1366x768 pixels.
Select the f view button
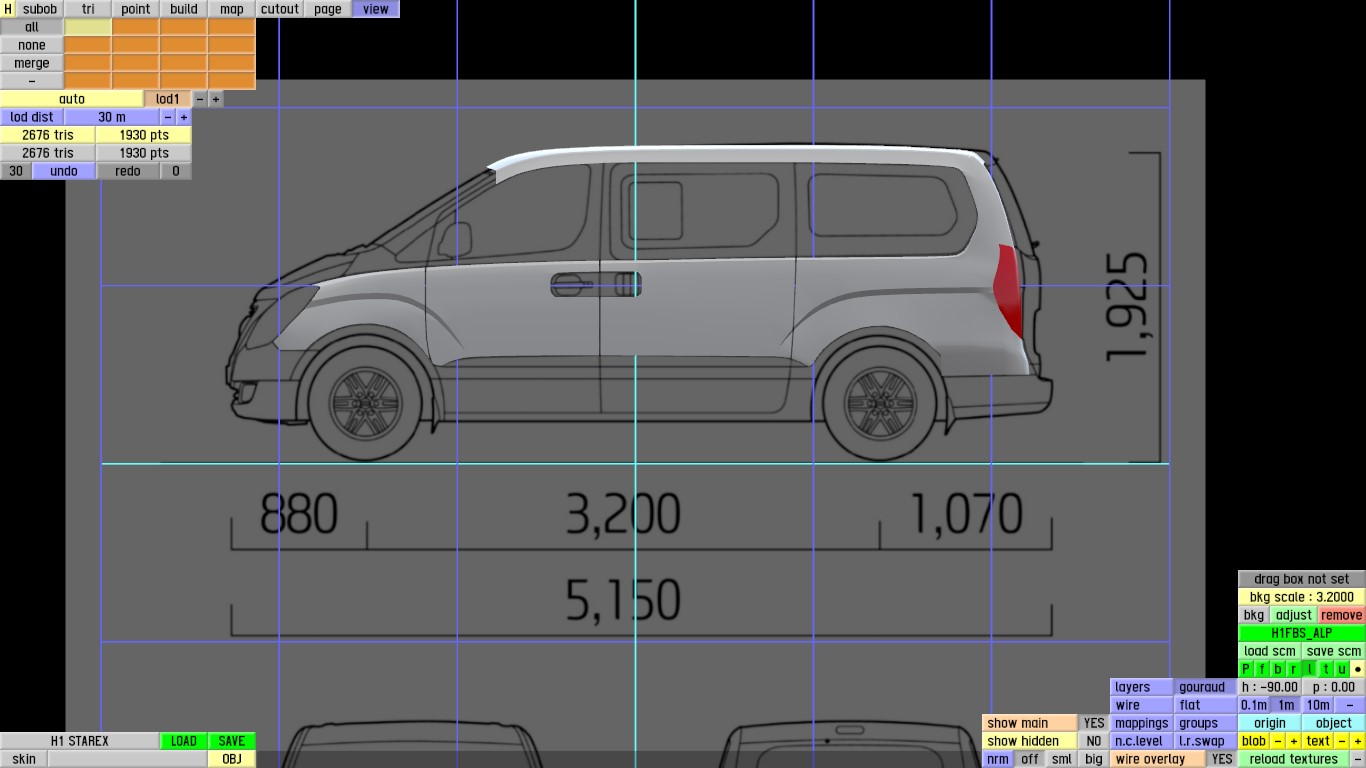point(1262,669)
